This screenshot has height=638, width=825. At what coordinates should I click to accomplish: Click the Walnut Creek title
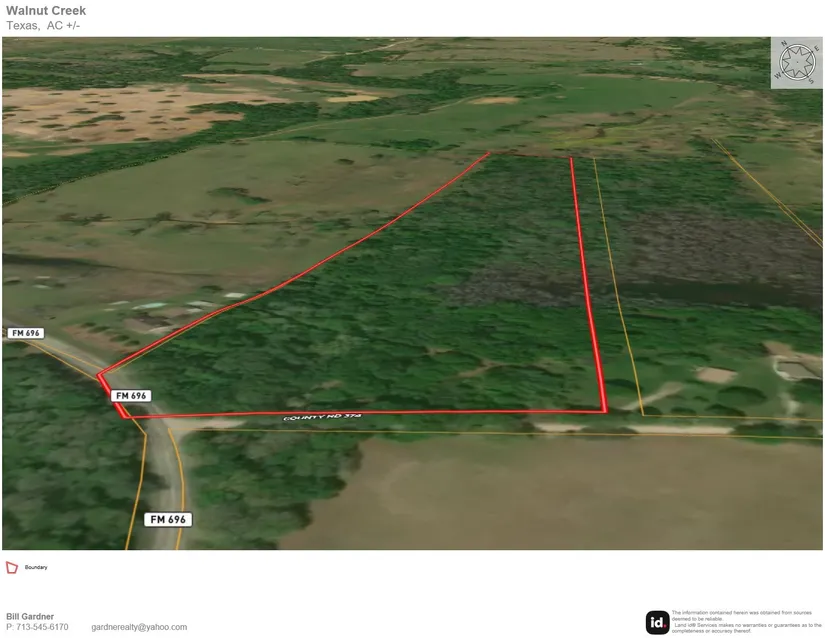click(x=45, y=11)
